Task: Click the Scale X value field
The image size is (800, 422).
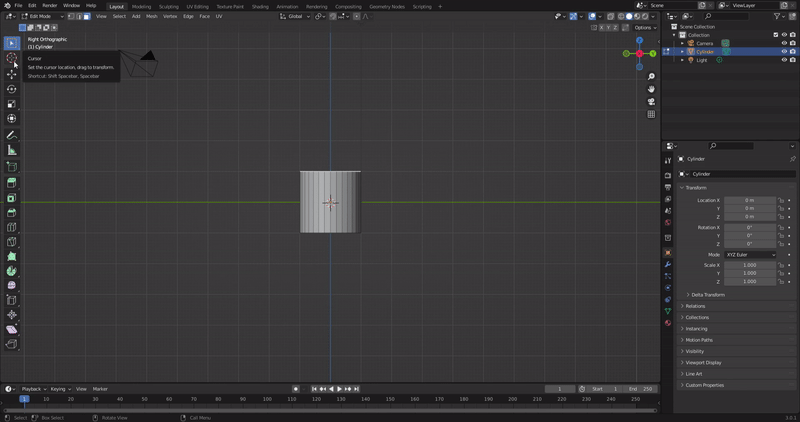Action: [750, 265]
